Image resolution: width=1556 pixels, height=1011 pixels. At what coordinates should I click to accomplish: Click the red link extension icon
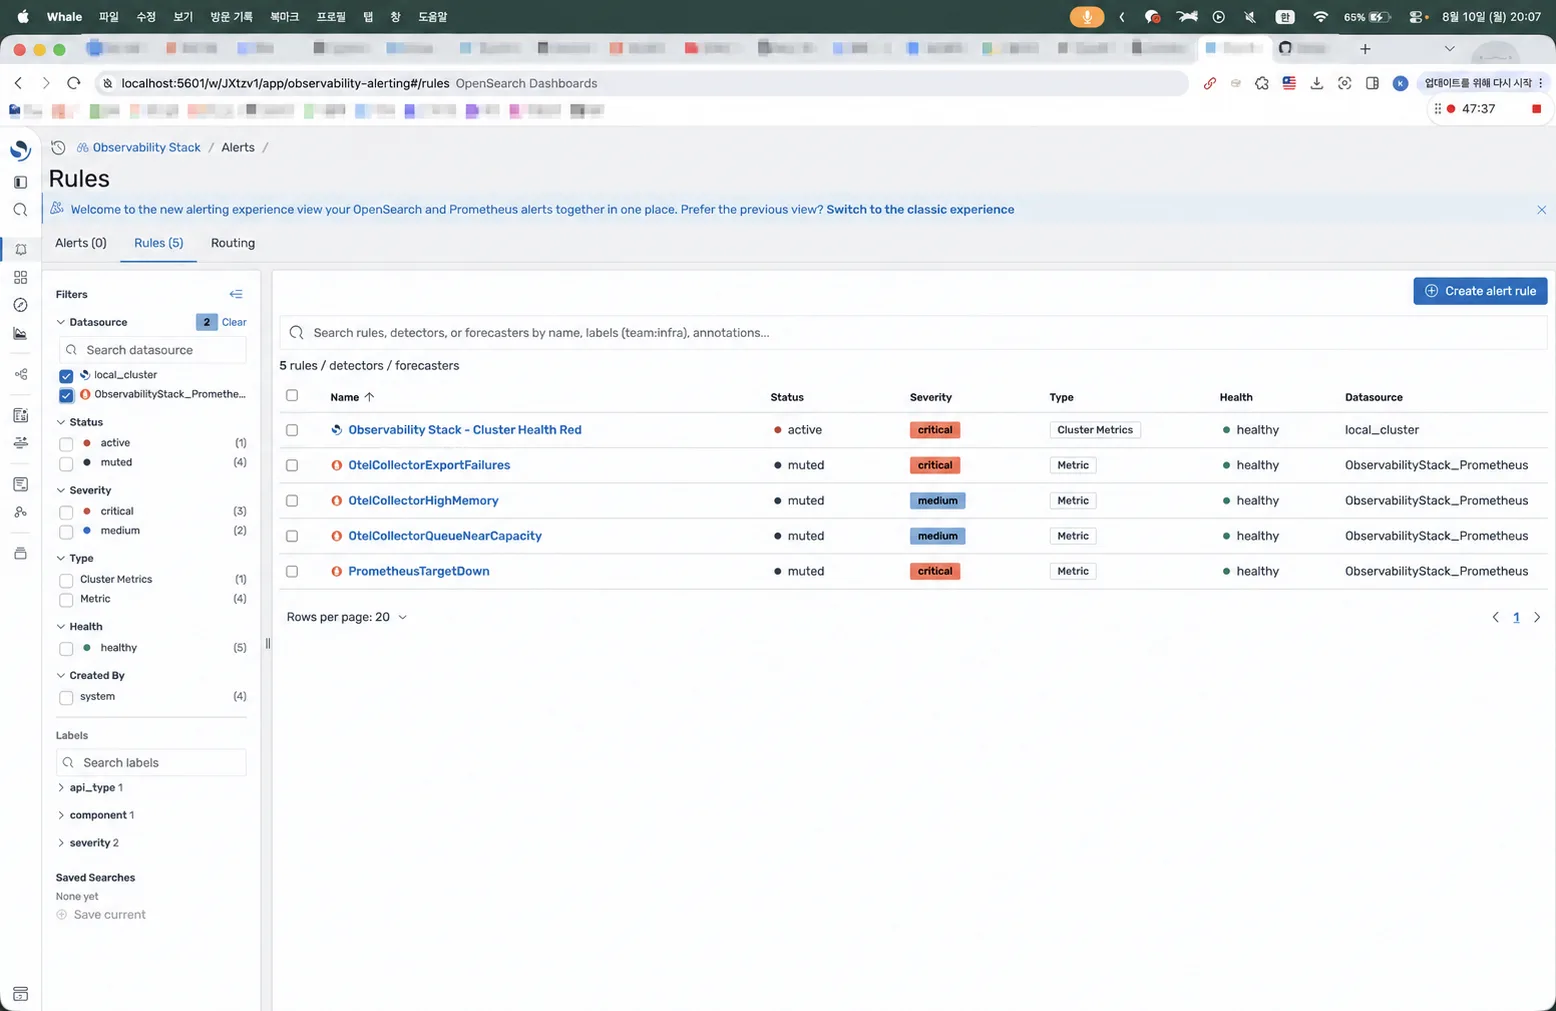coord(1210,83)
